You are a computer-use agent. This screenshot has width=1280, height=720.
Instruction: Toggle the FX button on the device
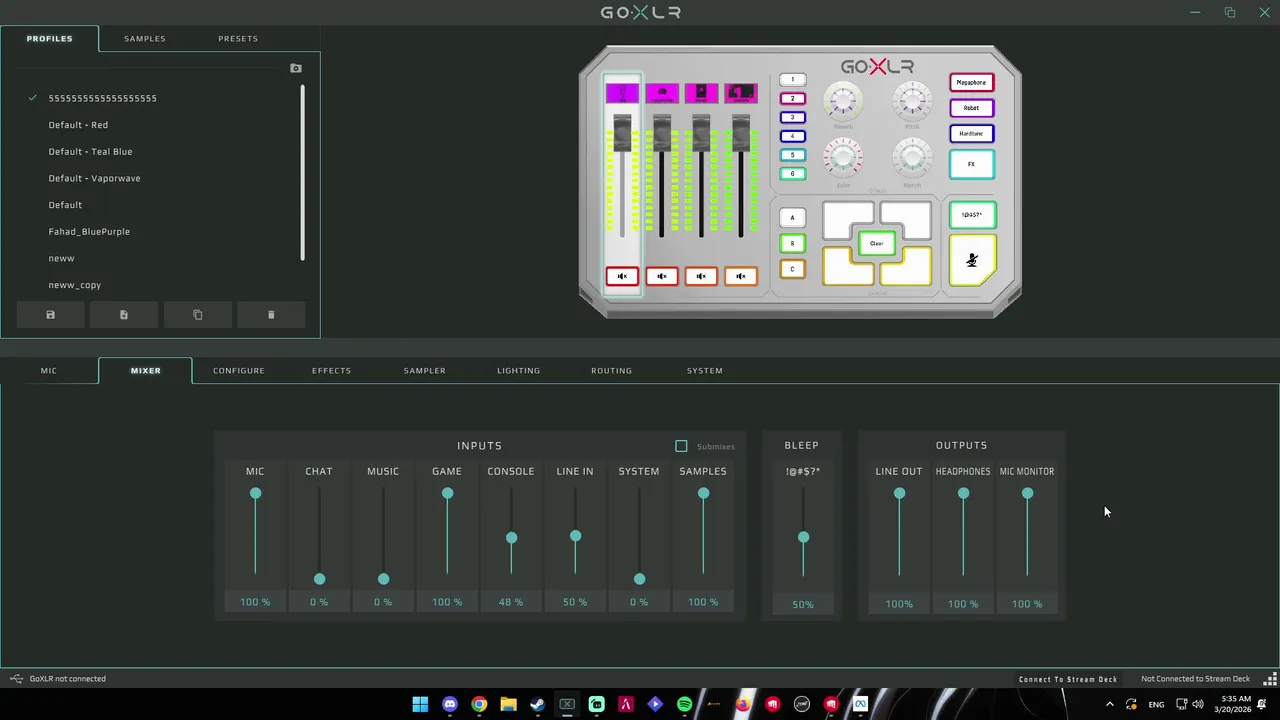pyautogui.click(x=971, y=164)
